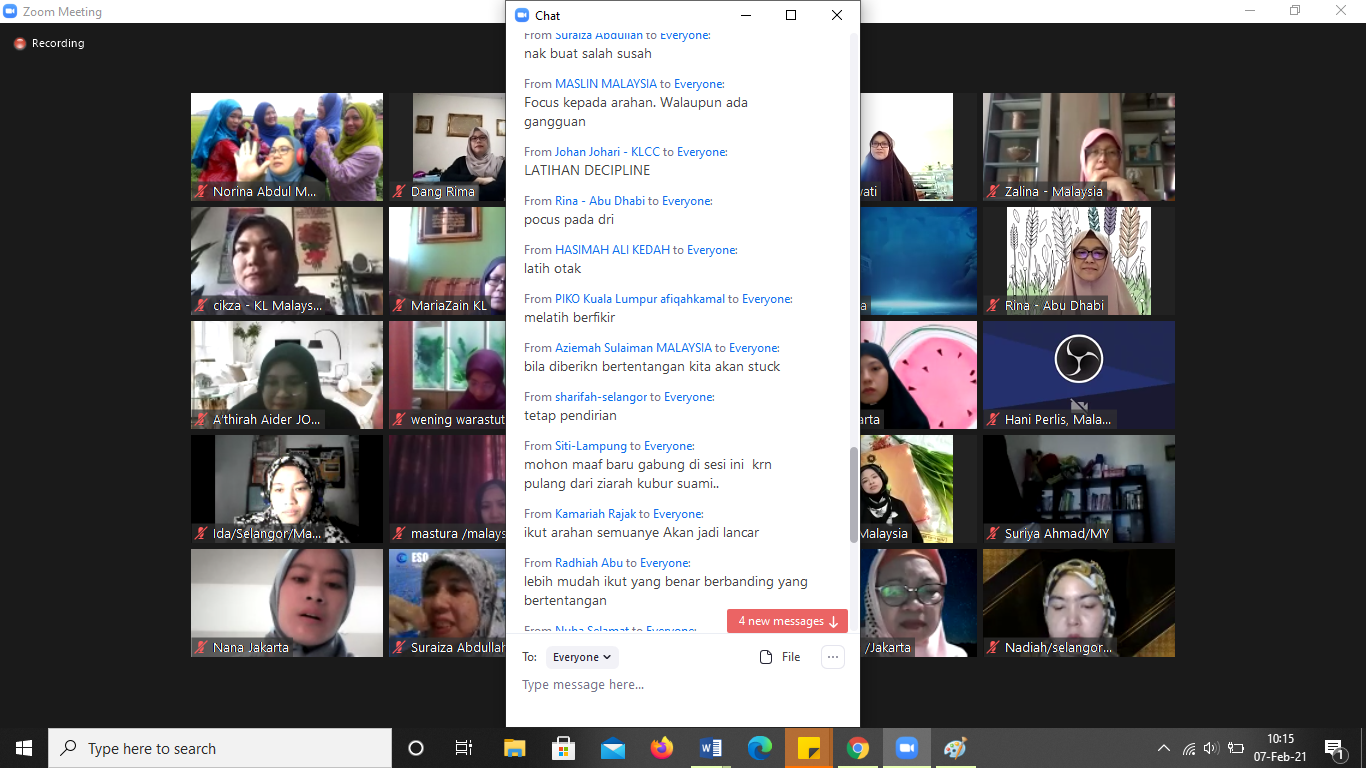Click the Sticky Notes taskbar icon

pos(808,748)
